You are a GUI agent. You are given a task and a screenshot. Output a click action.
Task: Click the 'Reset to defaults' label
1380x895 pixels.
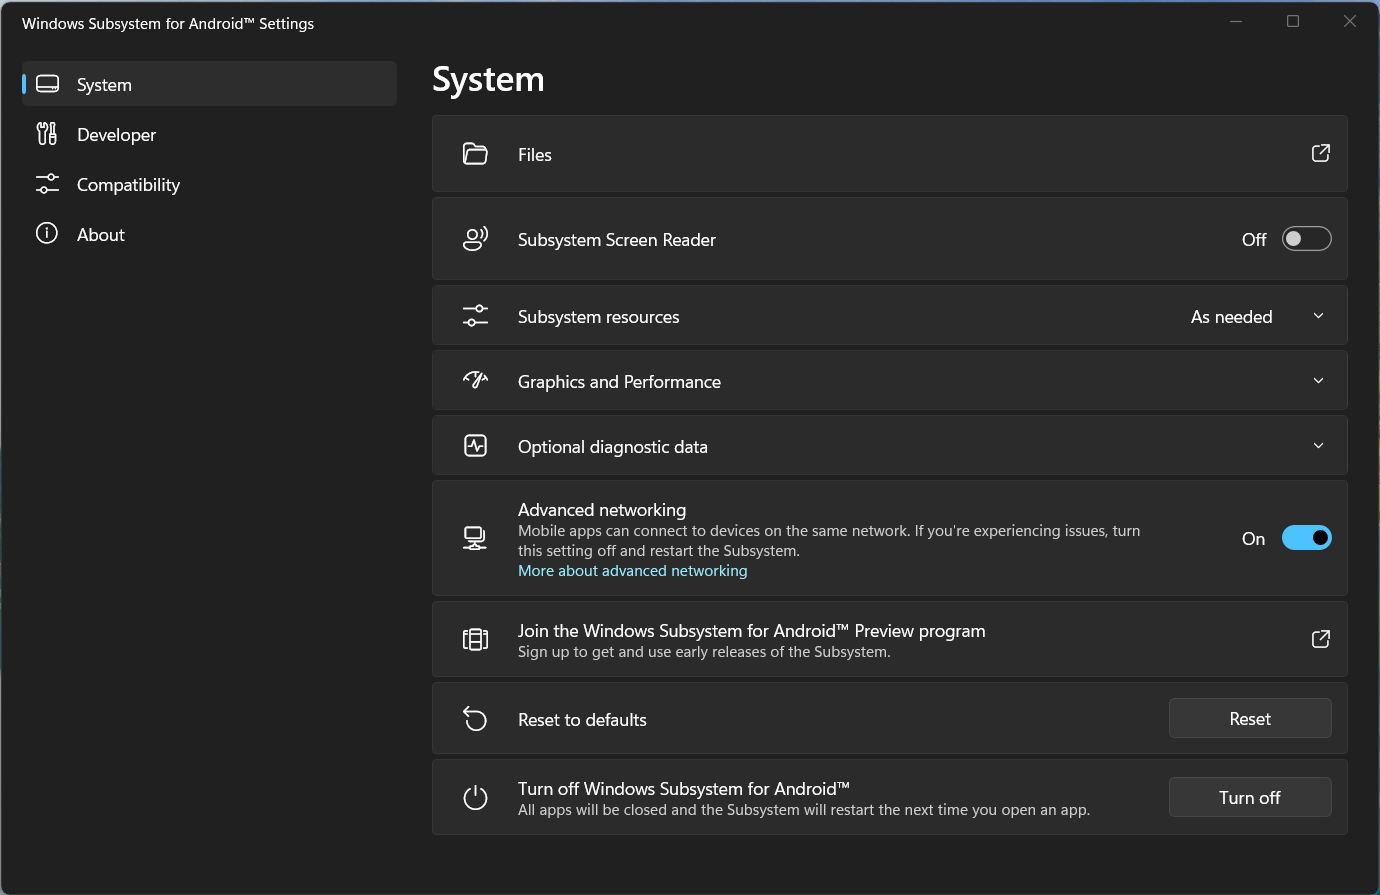[x=582, y=720]
